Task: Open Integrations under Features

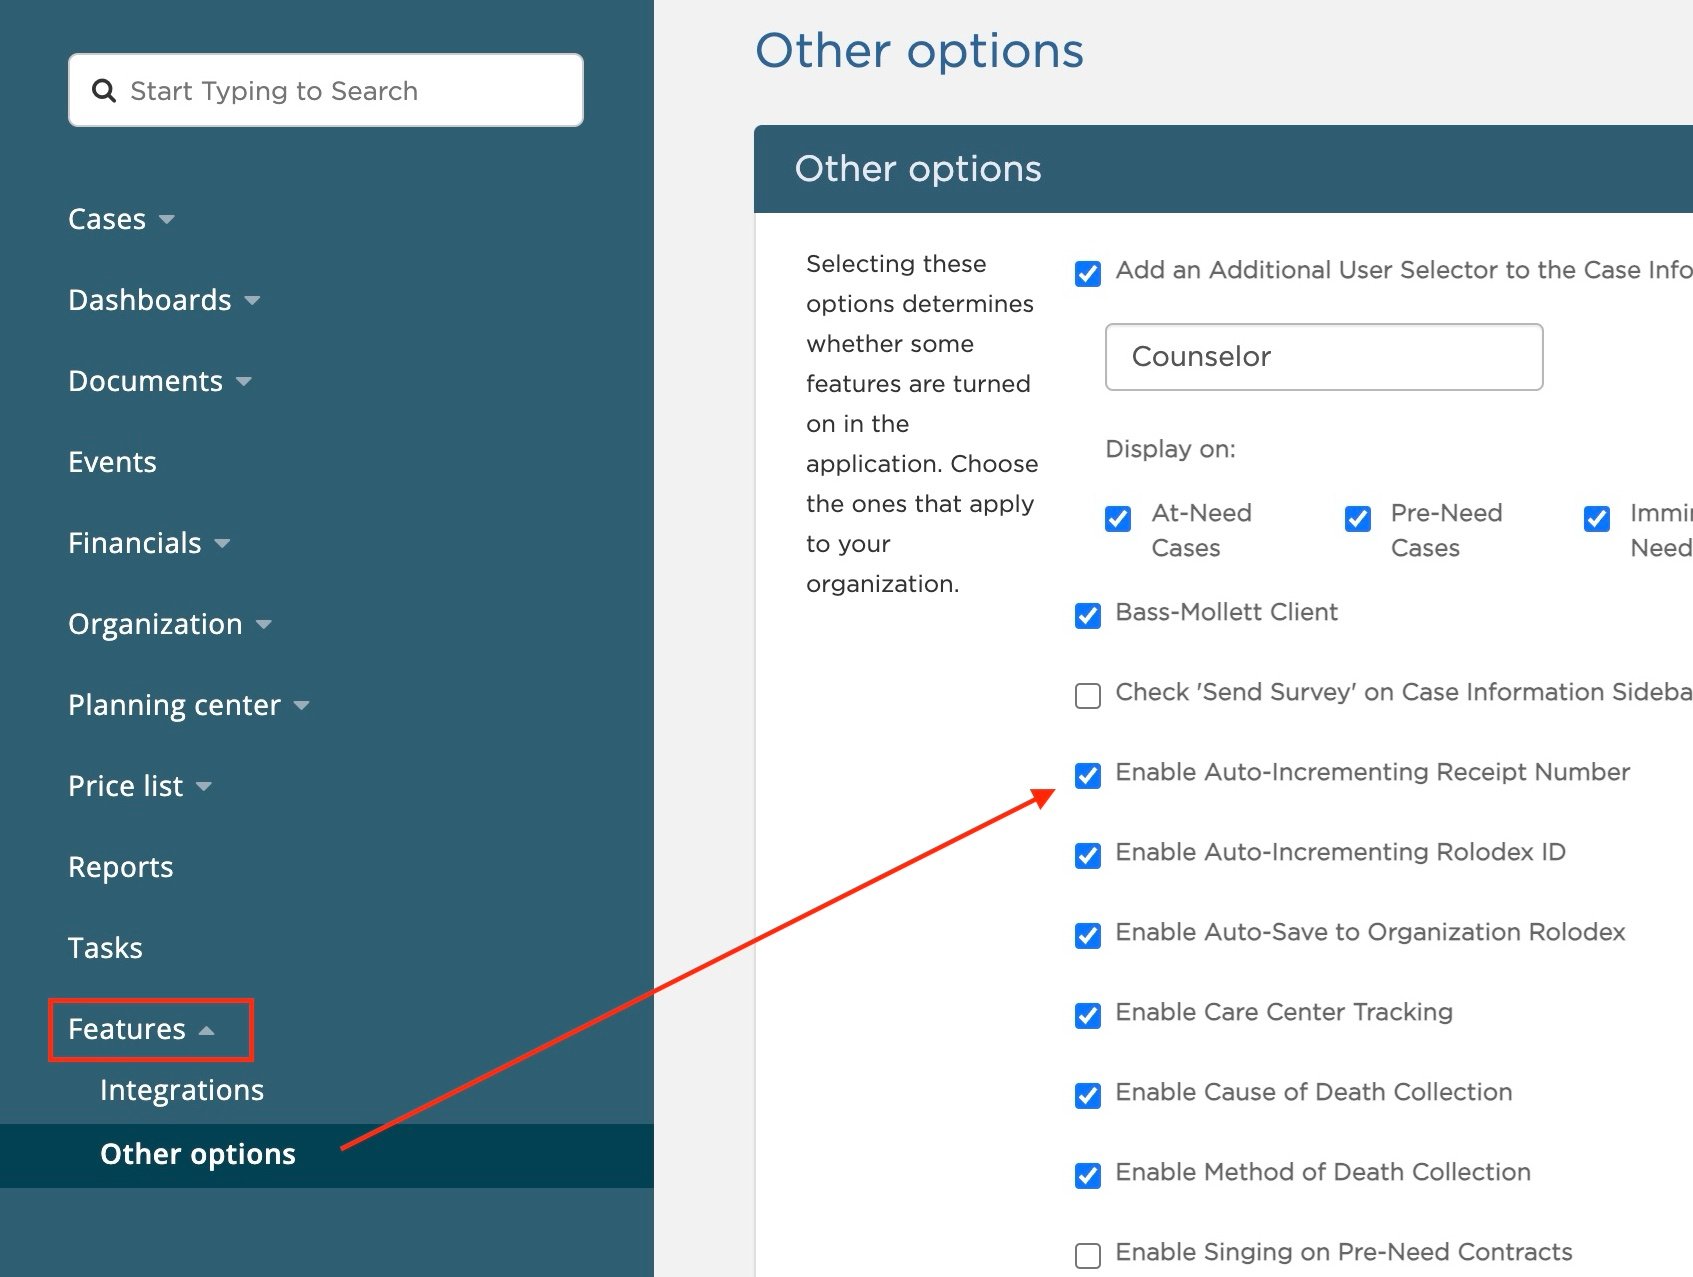Action: pos(182,1090)
